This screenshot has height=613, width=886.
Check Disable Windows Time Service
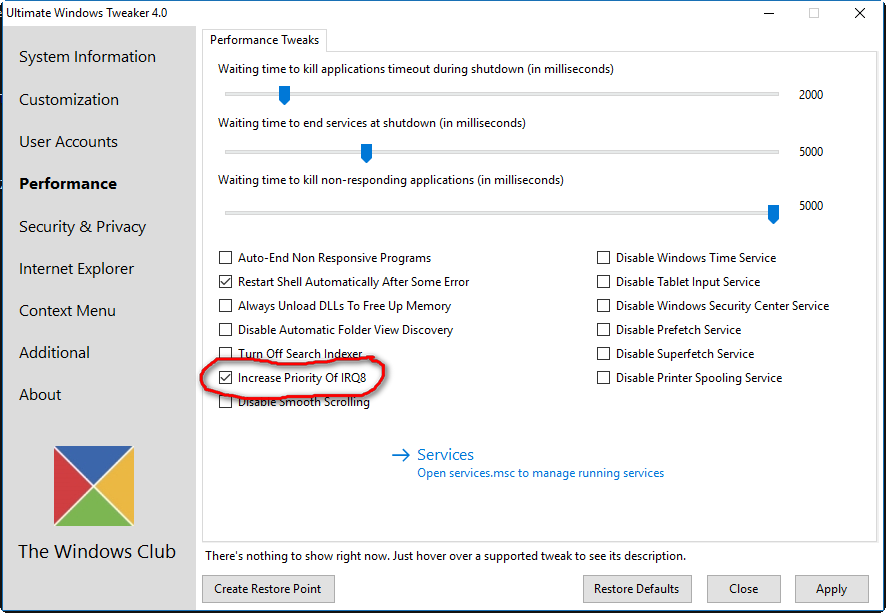point(603,258)
